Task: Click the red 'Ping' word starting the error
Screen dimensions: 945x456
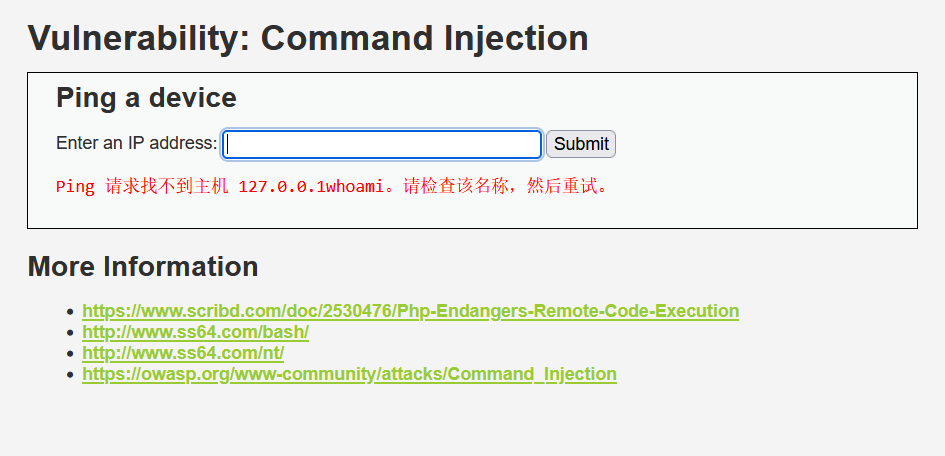Action: point(75,187)
